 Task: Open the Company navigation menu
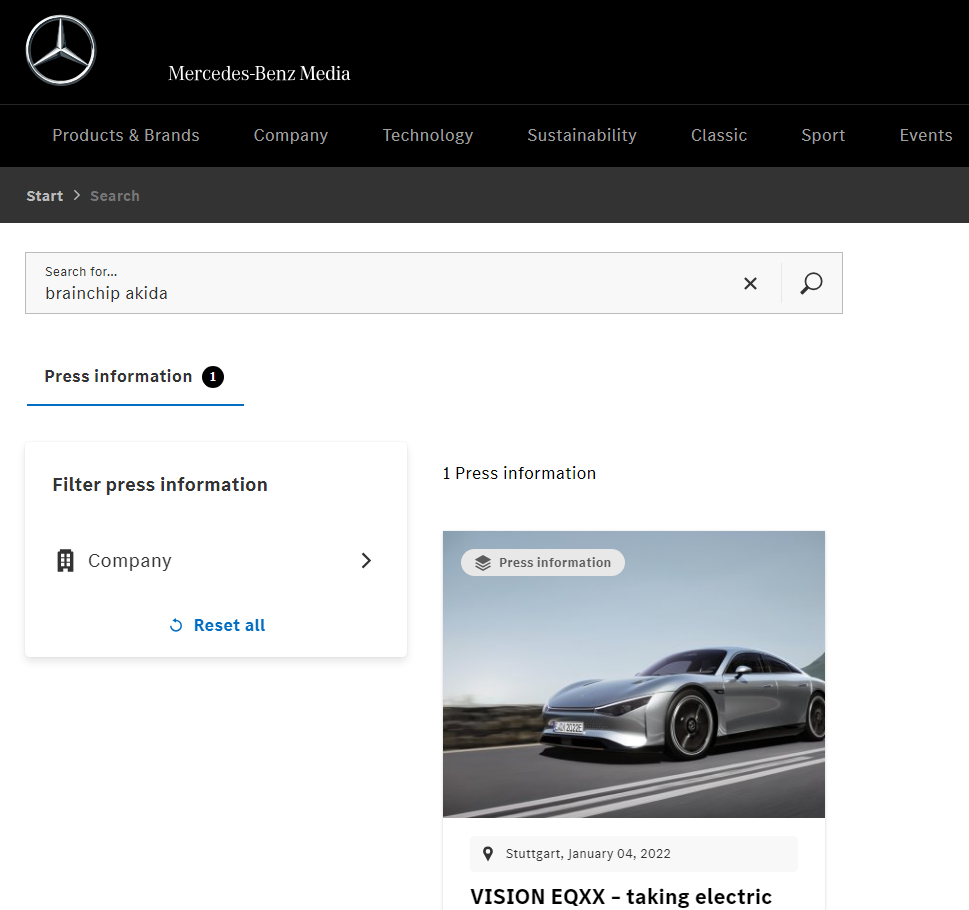coord(291,136)
